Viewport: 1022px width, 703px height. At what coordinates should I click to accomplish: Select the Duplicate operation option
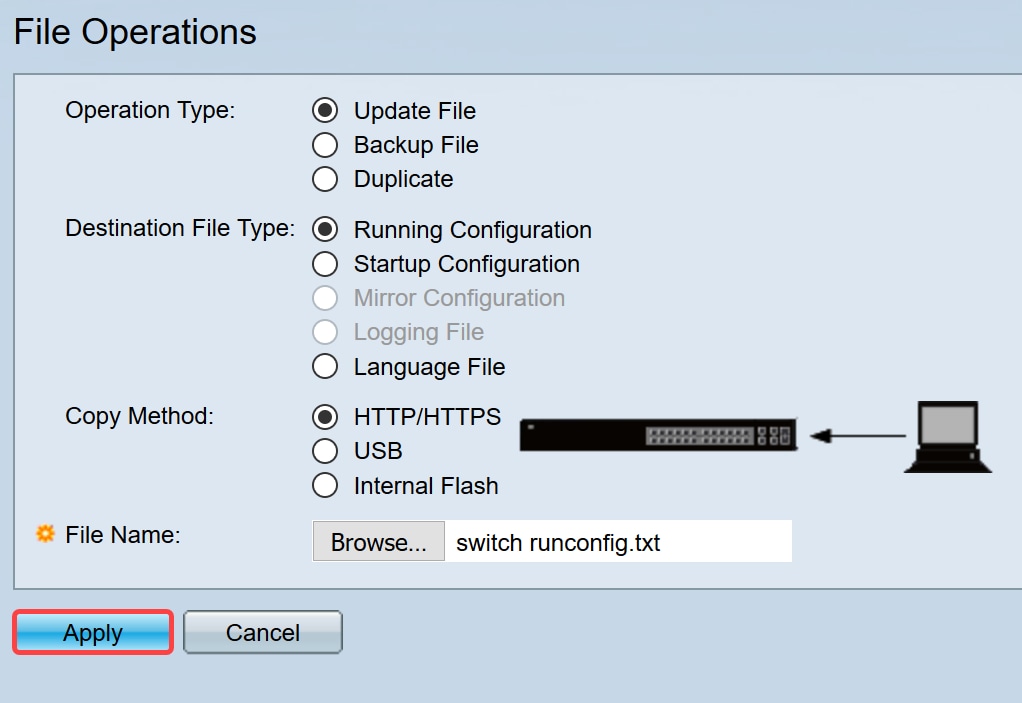(325, 179)
